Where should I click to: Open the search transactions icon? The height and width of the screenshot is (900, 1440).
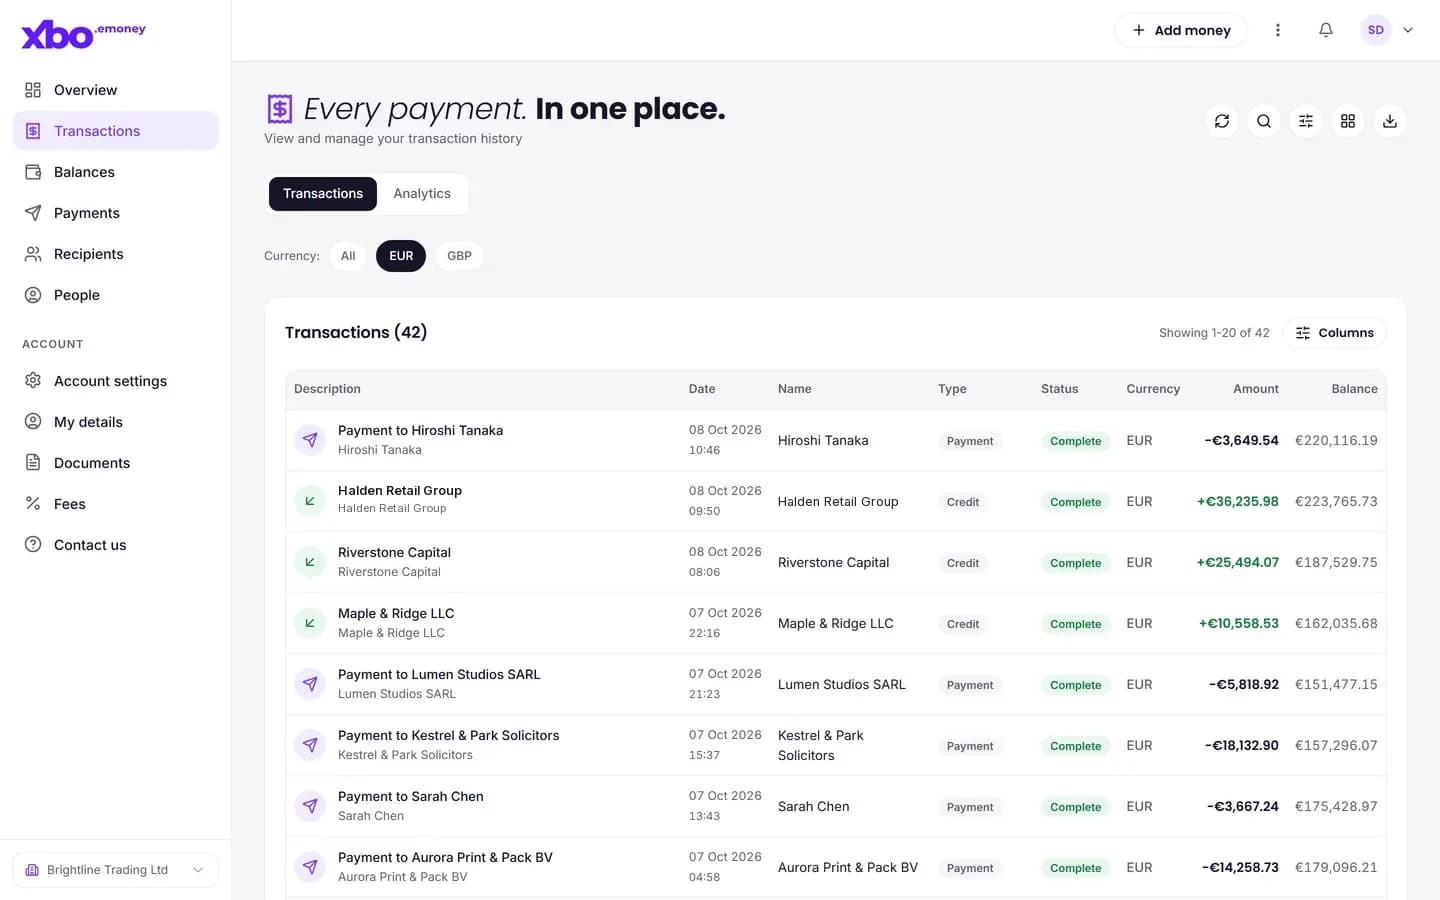(1264, 121)
